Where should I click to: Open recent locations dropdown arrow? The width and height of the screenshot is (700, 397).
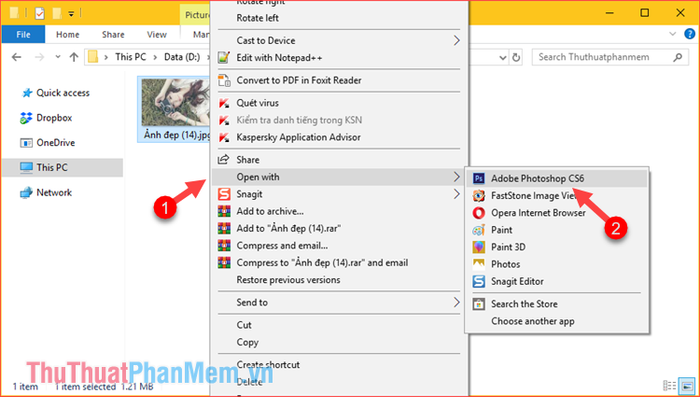(x=58, y=57)
